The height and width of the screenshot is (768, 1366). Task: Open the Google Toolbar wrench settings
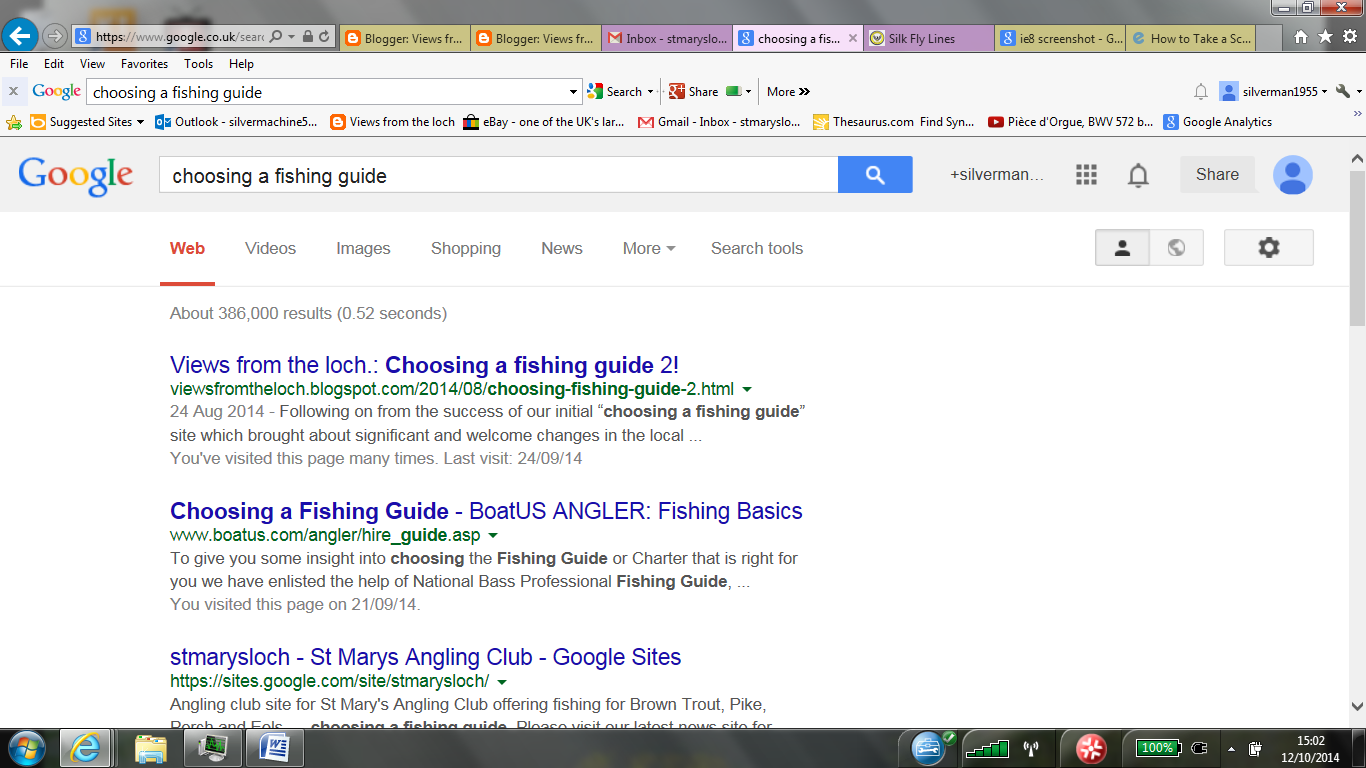pyautogui.click(x=1344, y=91)
